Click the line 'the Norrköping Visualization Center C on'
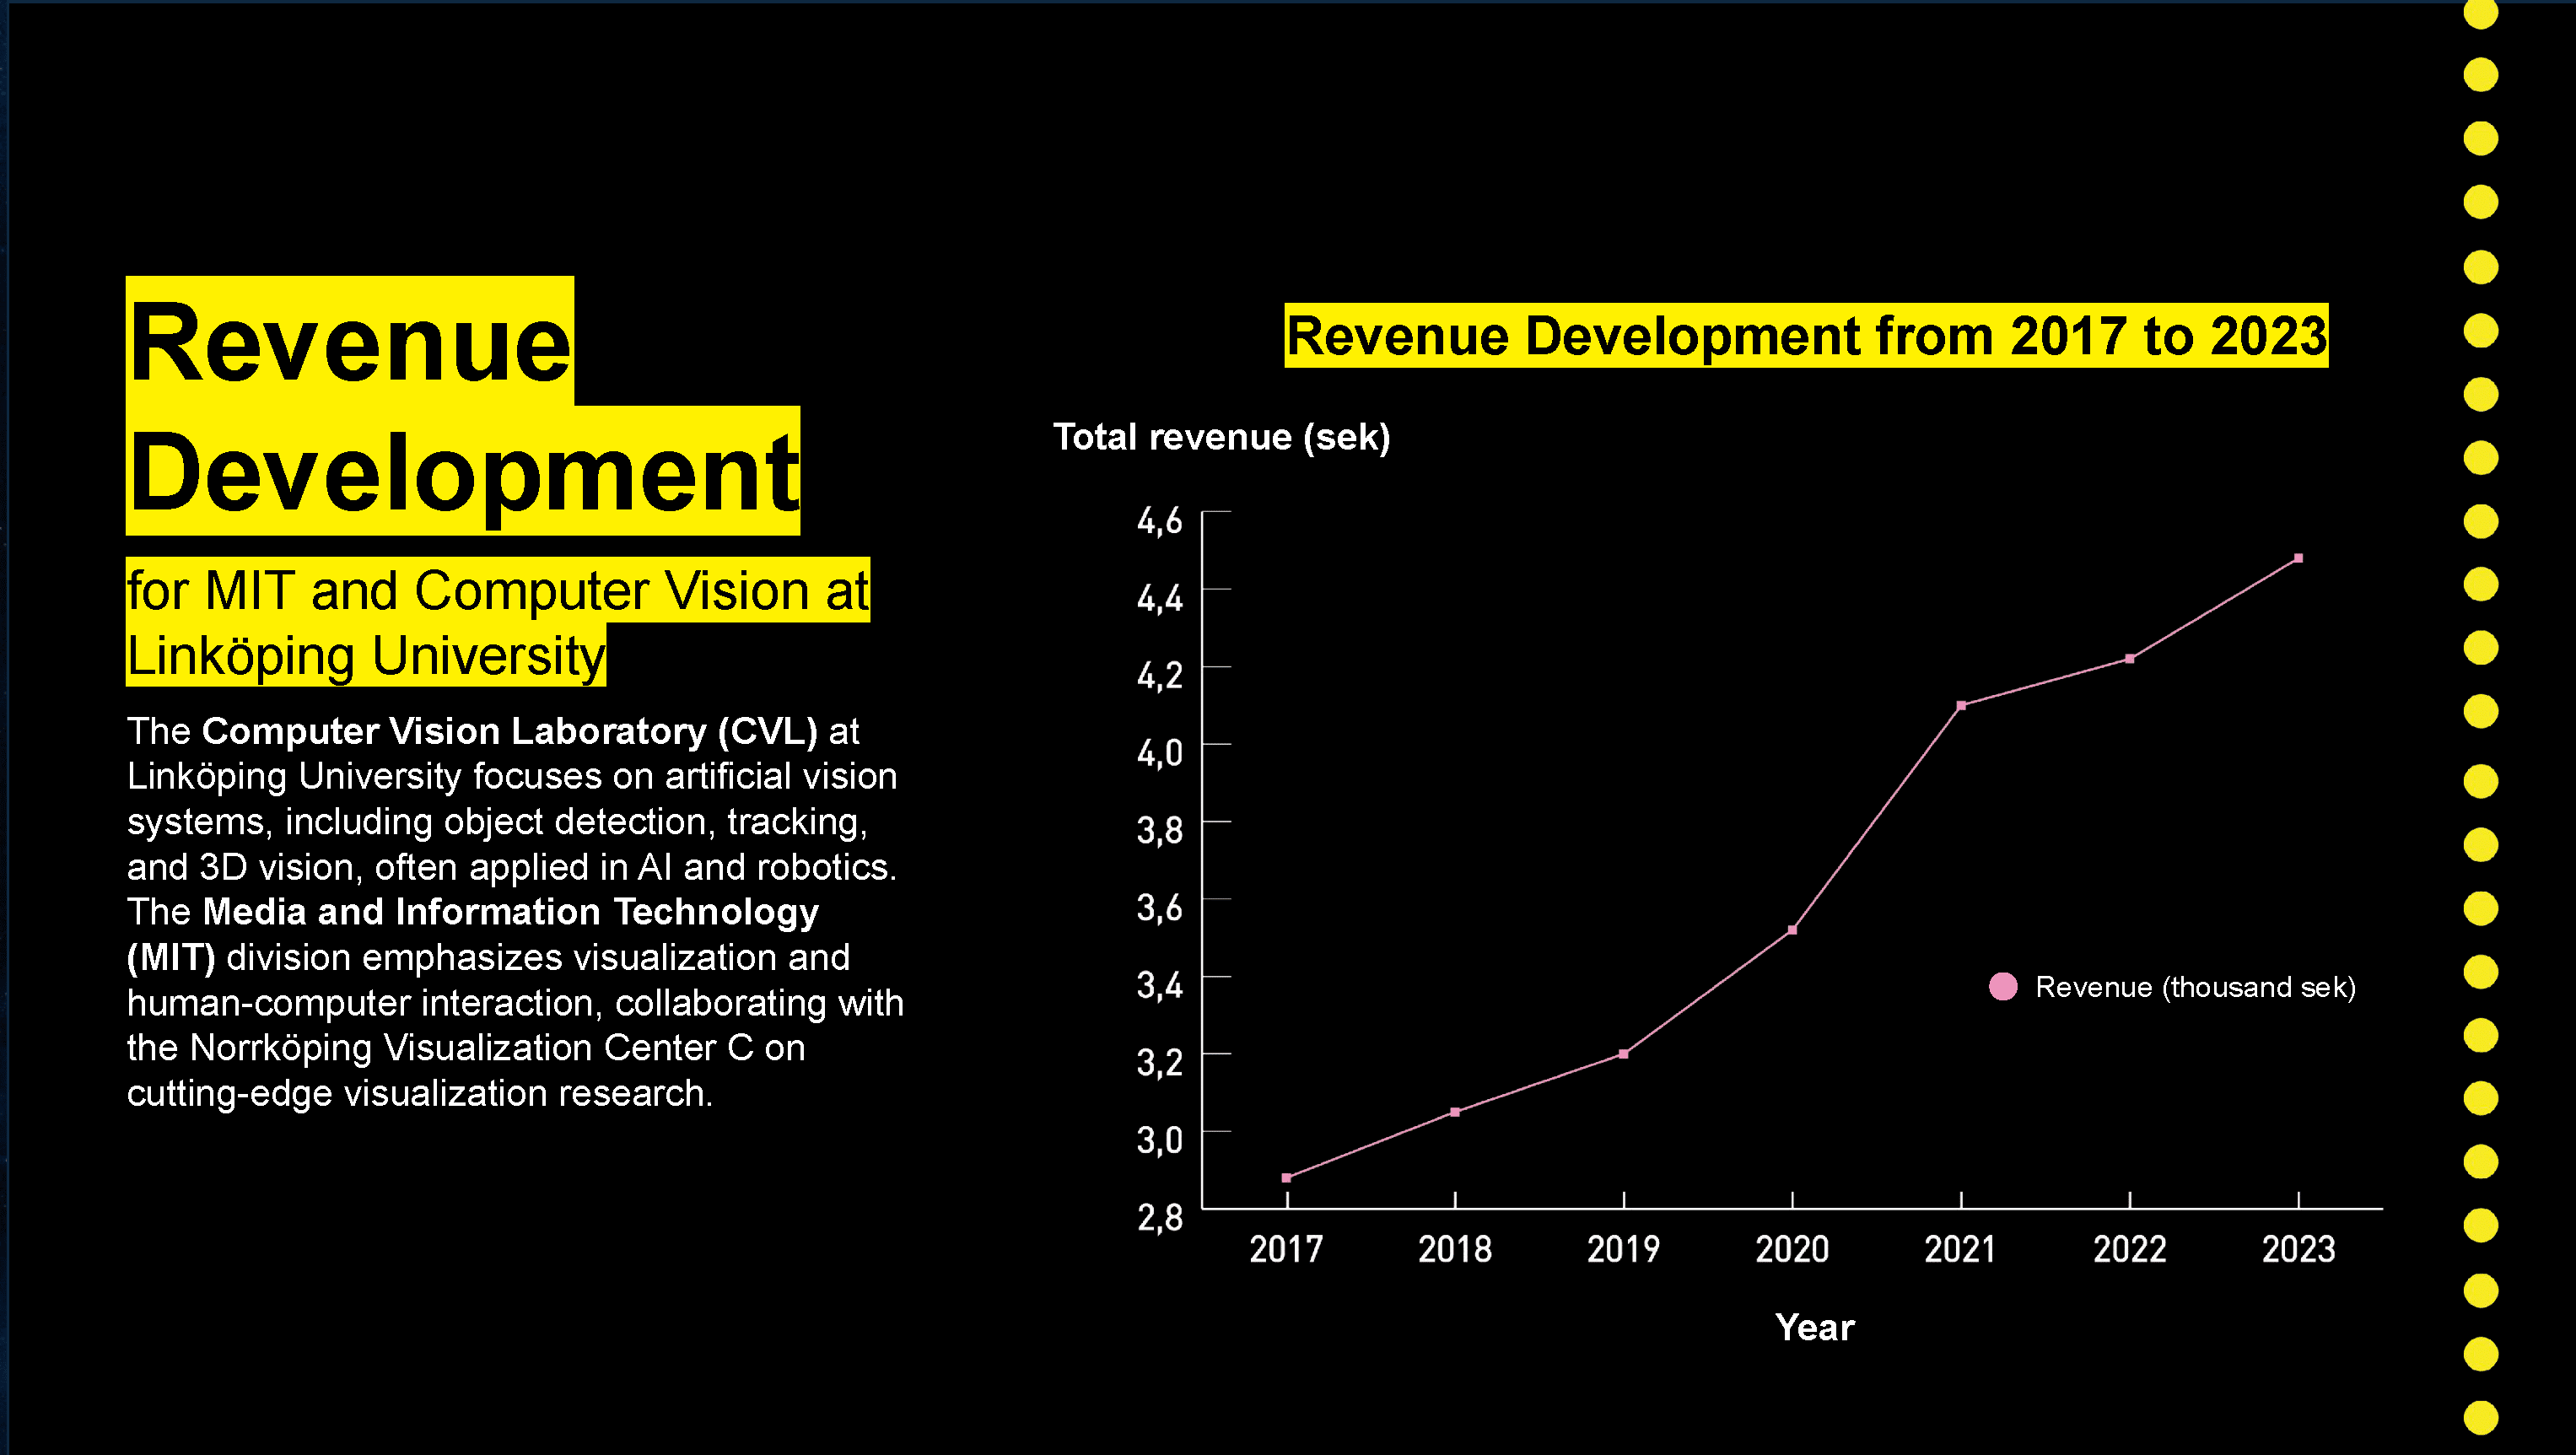2576x1455 pixels. tap(466, 1048)
